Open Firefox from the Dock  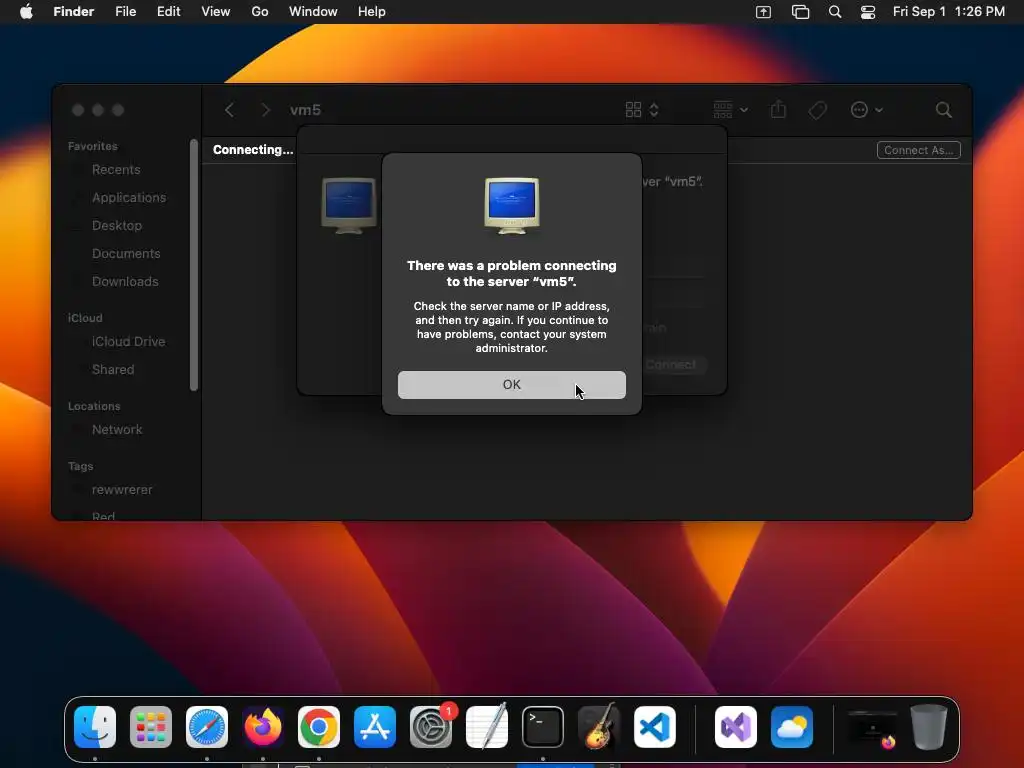[x=263, y=727]
